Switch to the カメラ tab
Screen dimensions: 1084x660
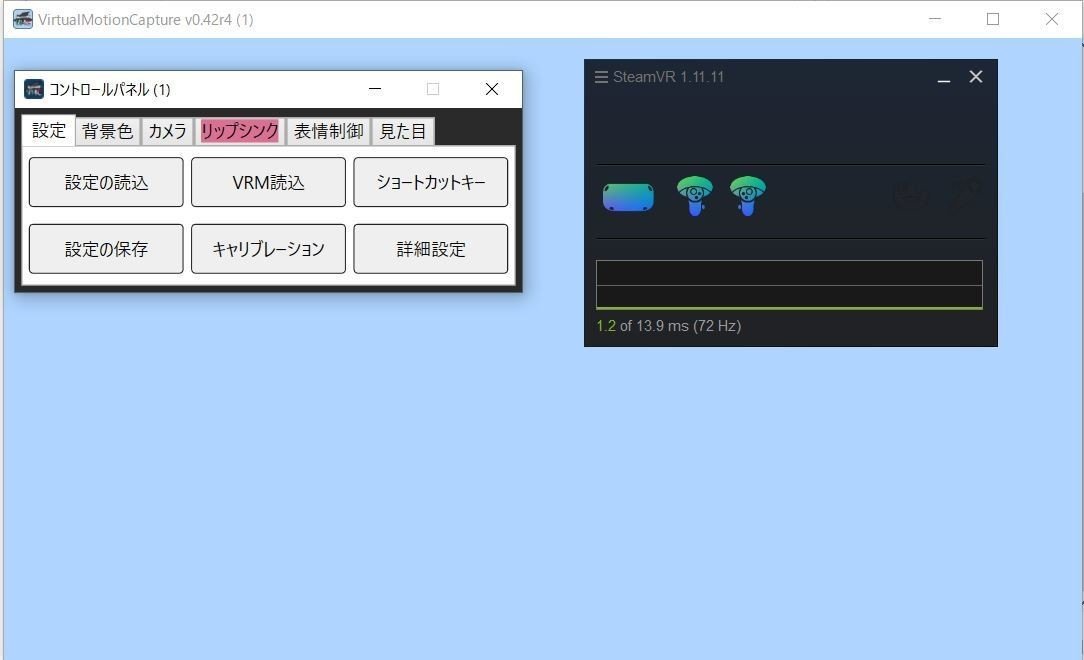point(166,130)
